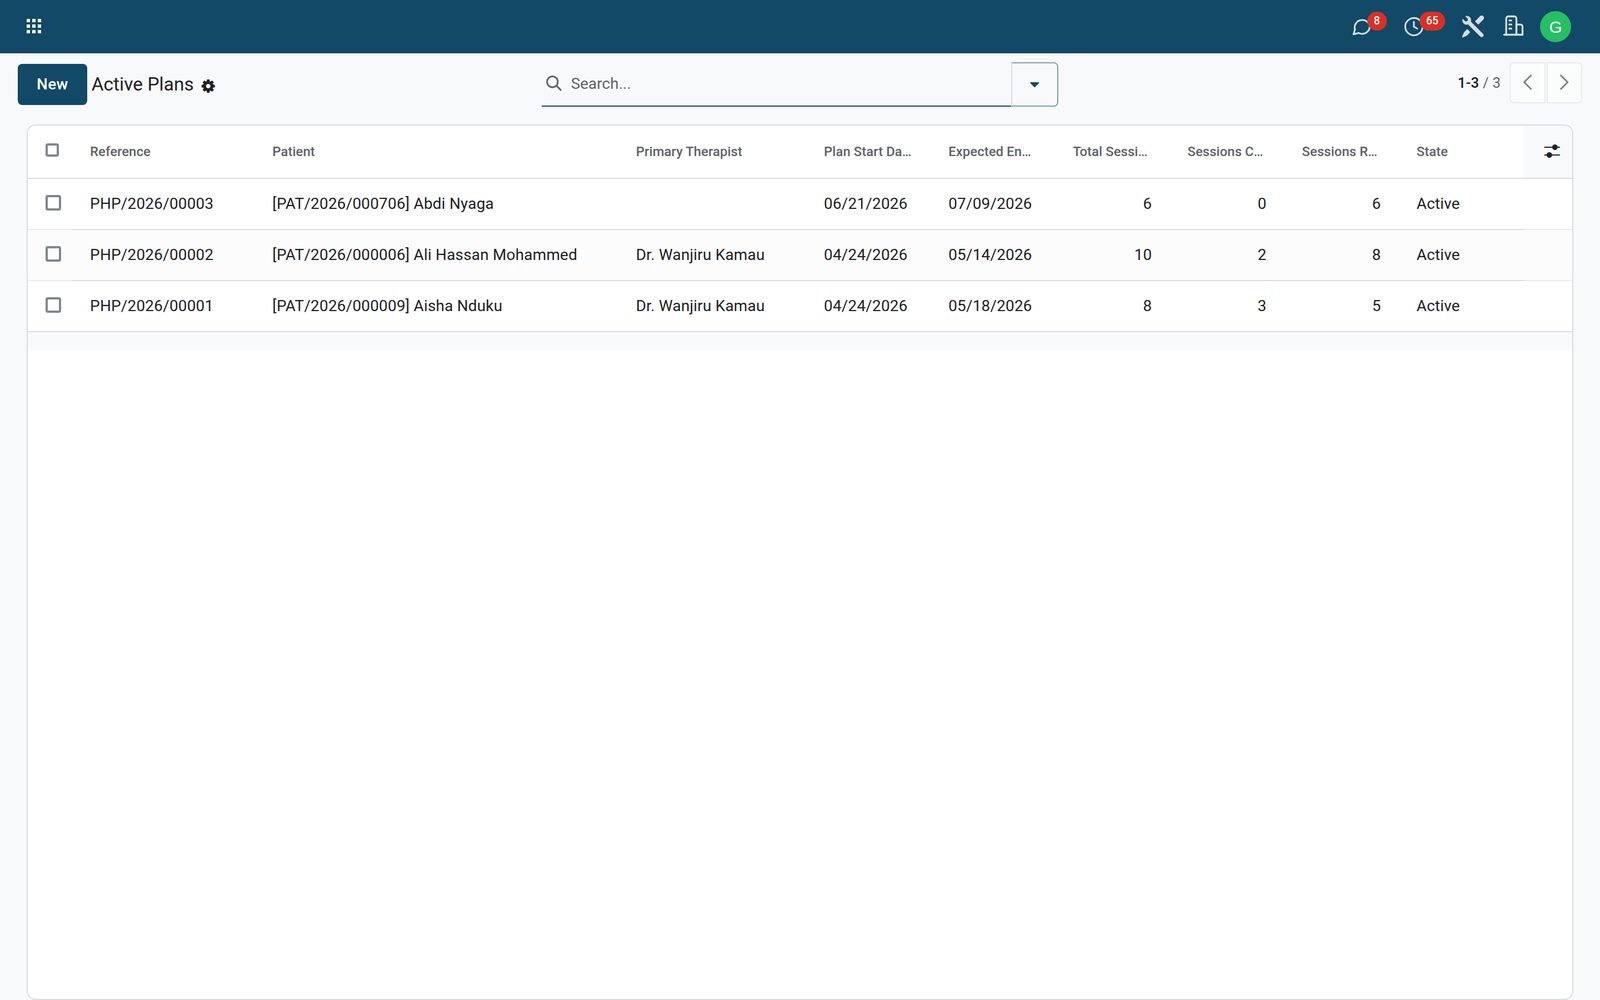Check the PHP/2026/00003 row checkbox
1600x1000 pixels.
coord(53,203)
